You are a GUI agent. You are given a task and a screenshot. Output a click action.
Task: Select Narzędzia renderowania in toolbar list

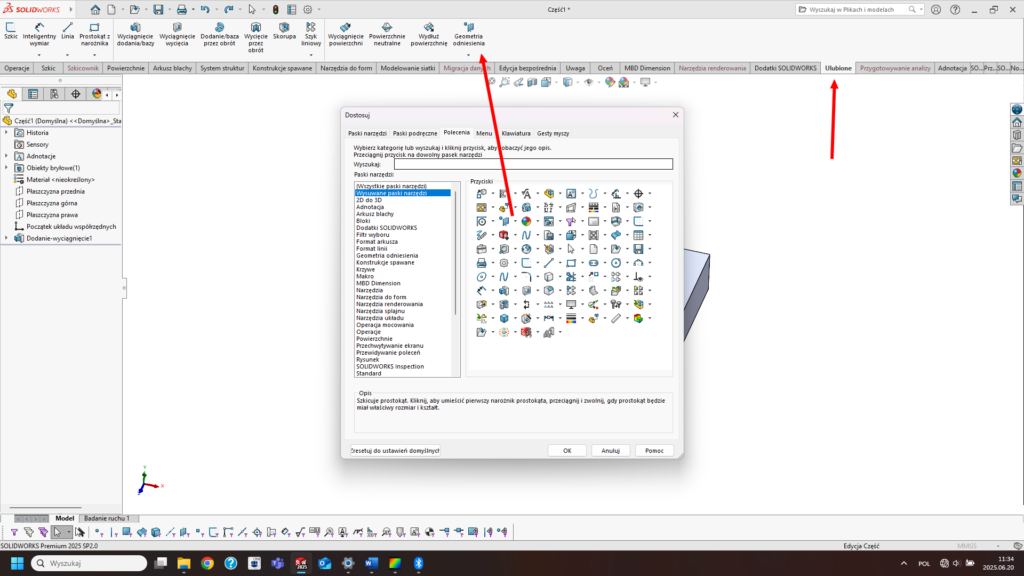tap(389, 304)
